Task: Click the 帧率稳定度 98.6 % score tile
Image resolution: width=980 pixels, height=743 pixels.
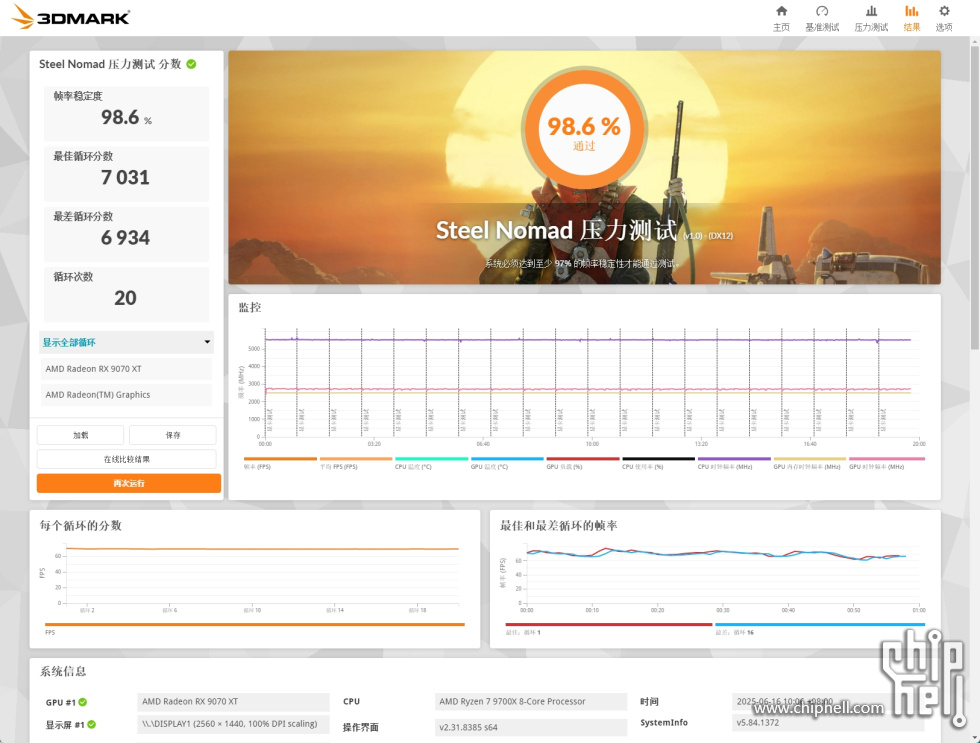Action: coord(126,113)
